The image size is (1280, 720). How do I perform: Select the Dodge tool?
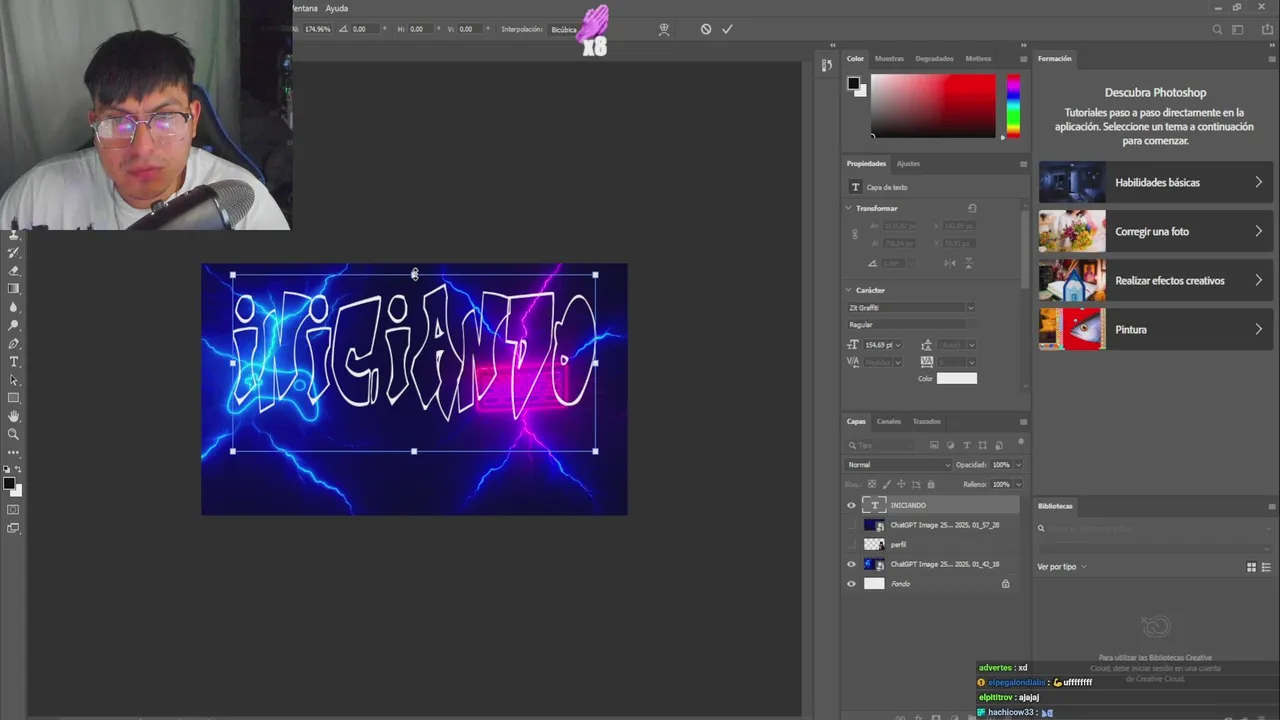click(14, 325)
